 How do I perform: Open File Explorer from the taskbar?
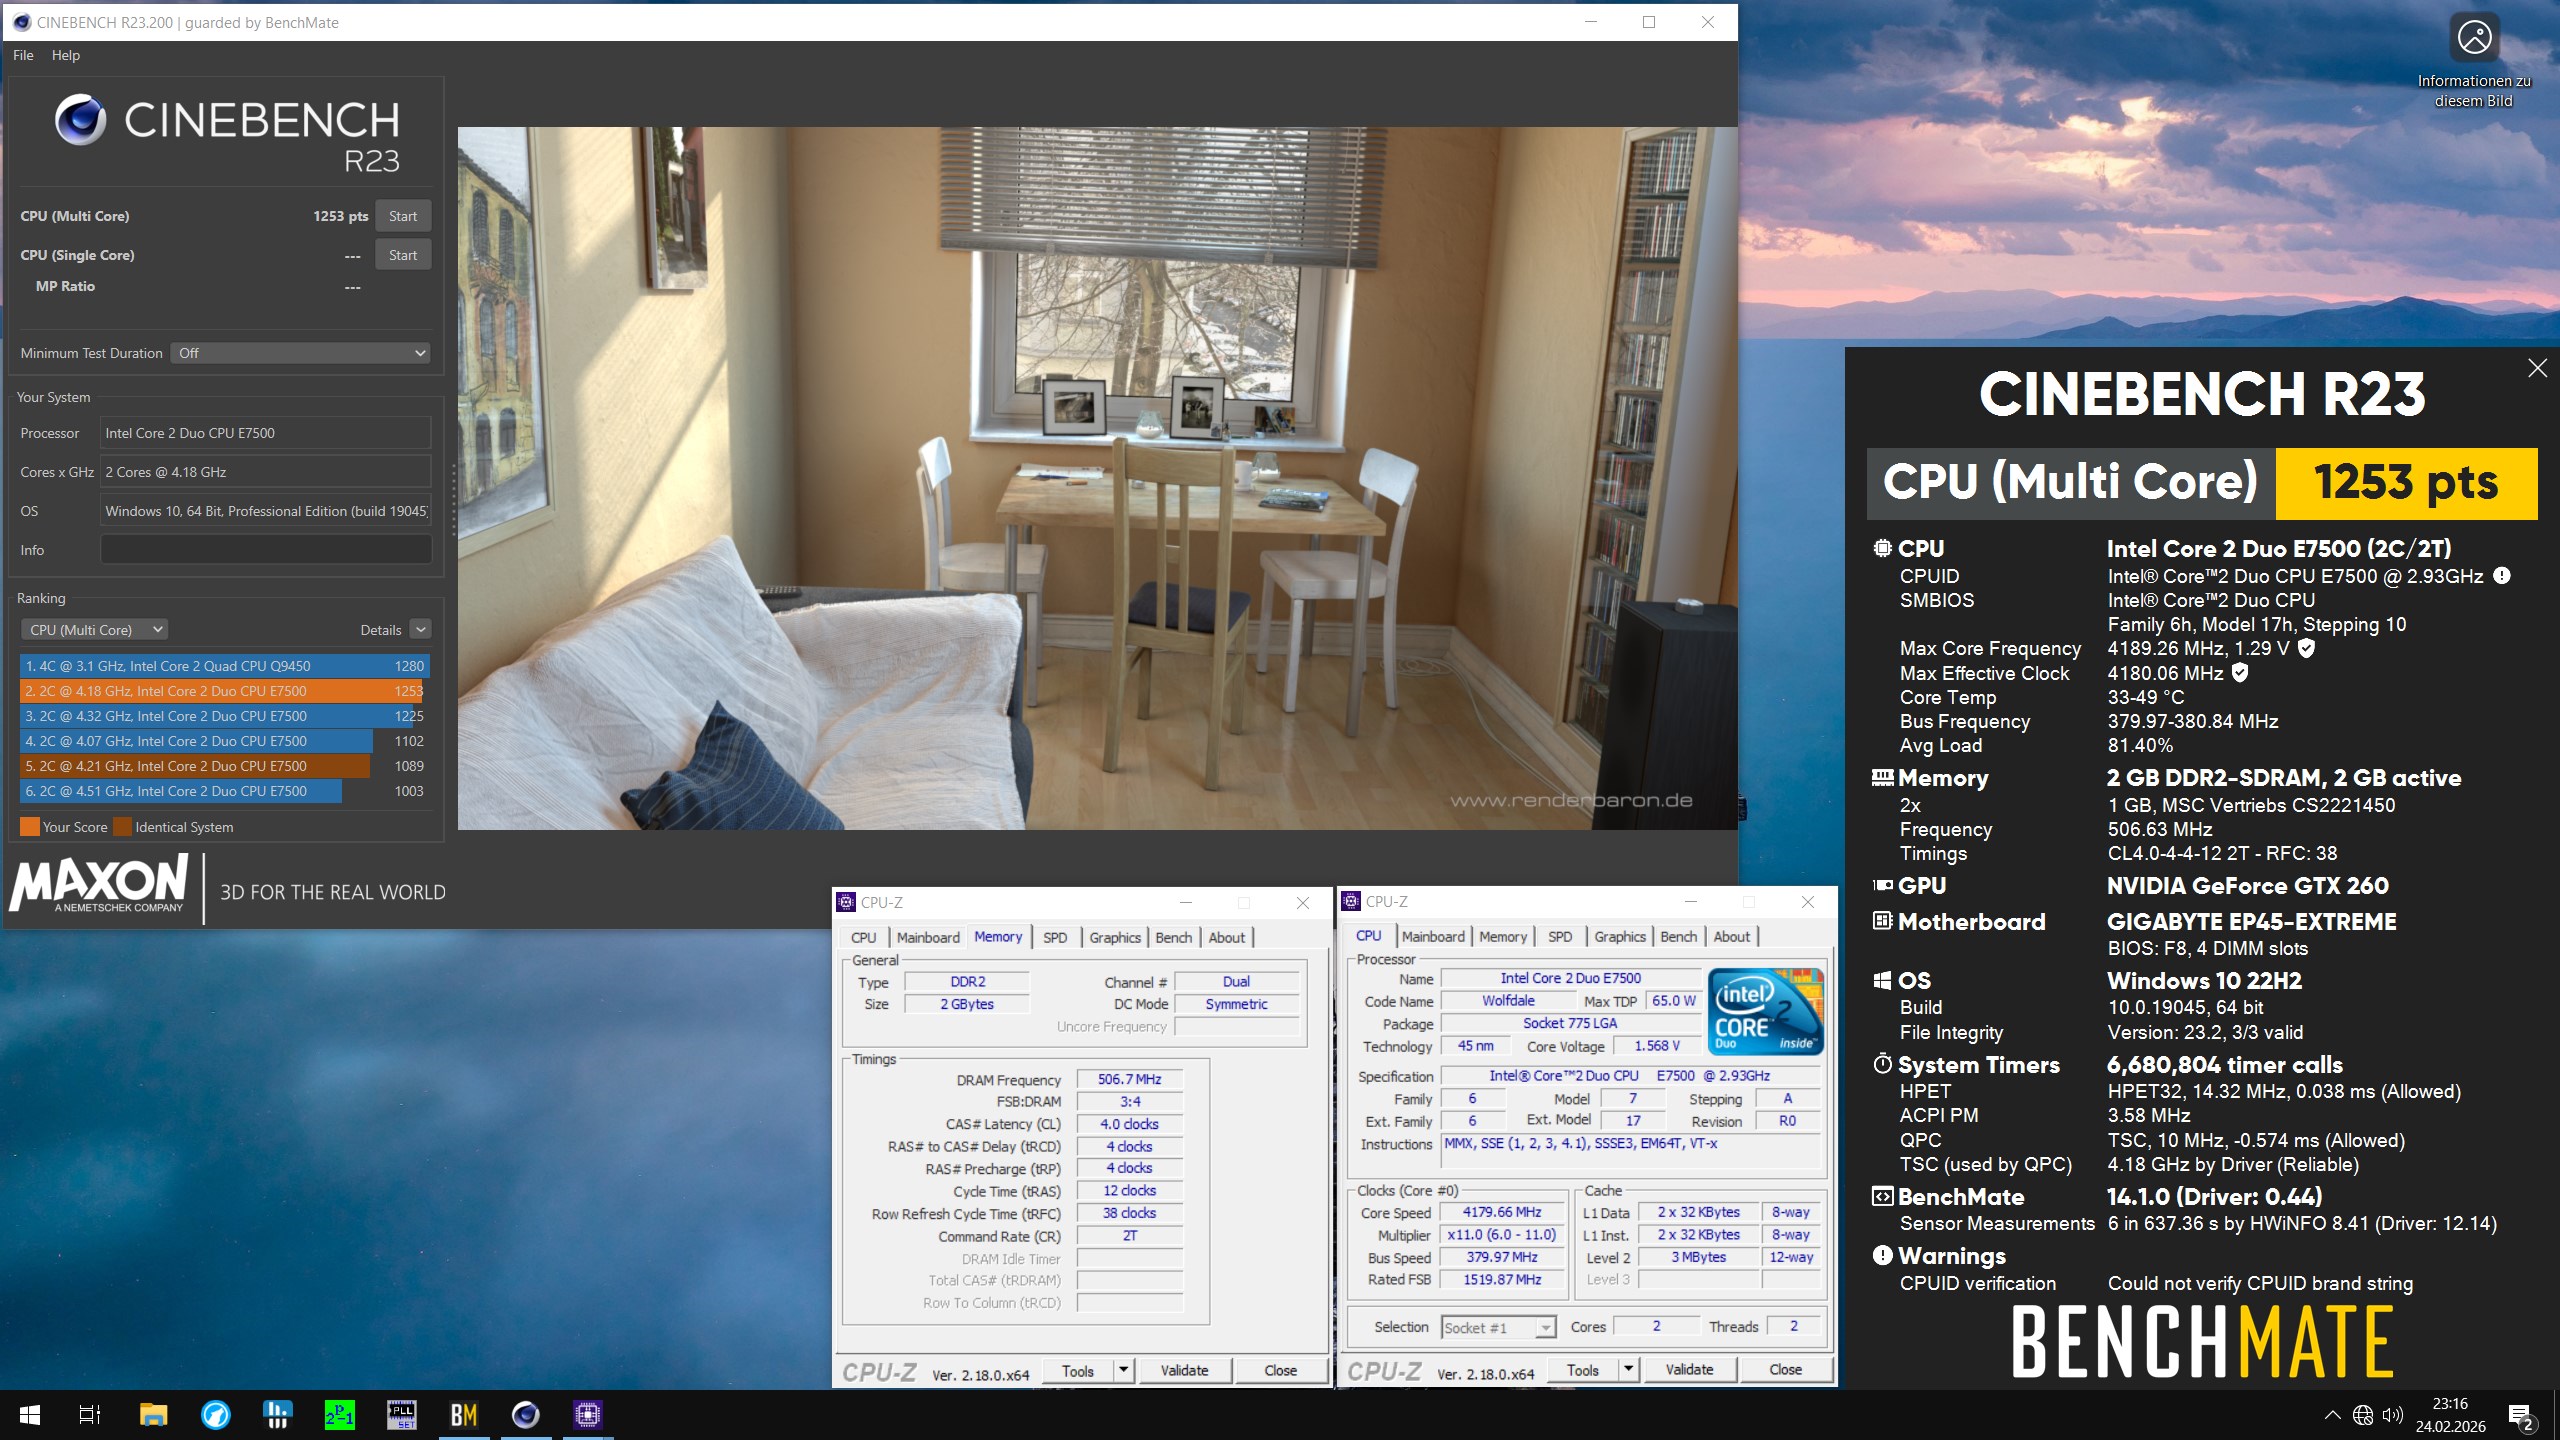coord(153,1415)
